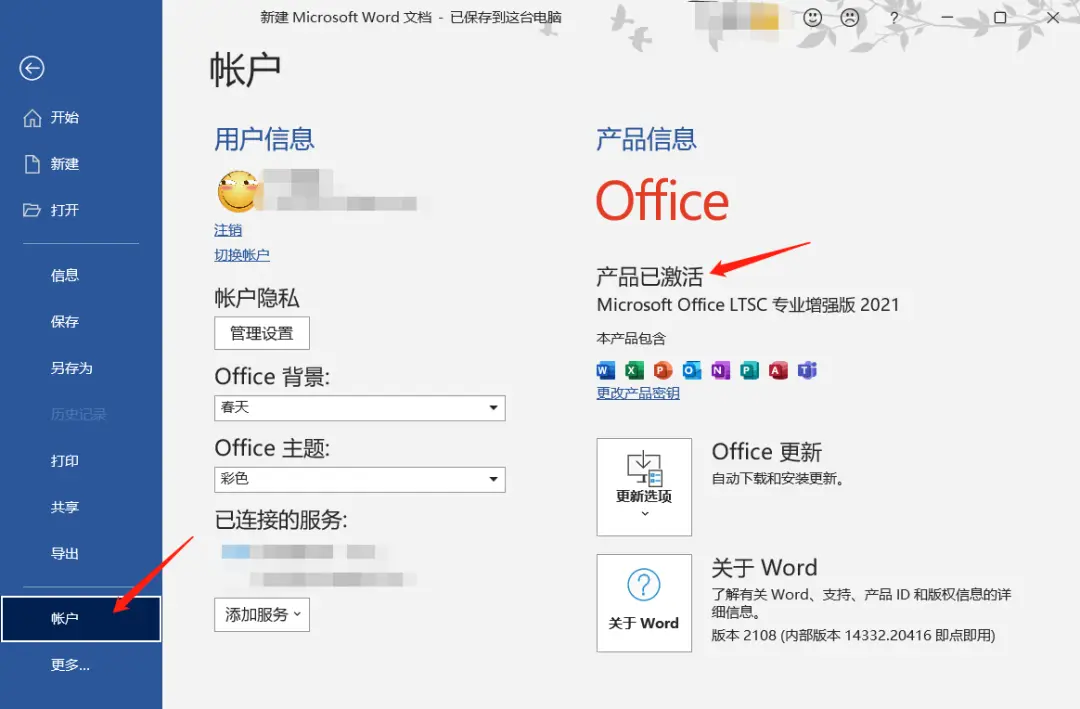The image size is (1080, 709).
Task: Open the 添加服务 dropdown button
Action: (262, 615)
